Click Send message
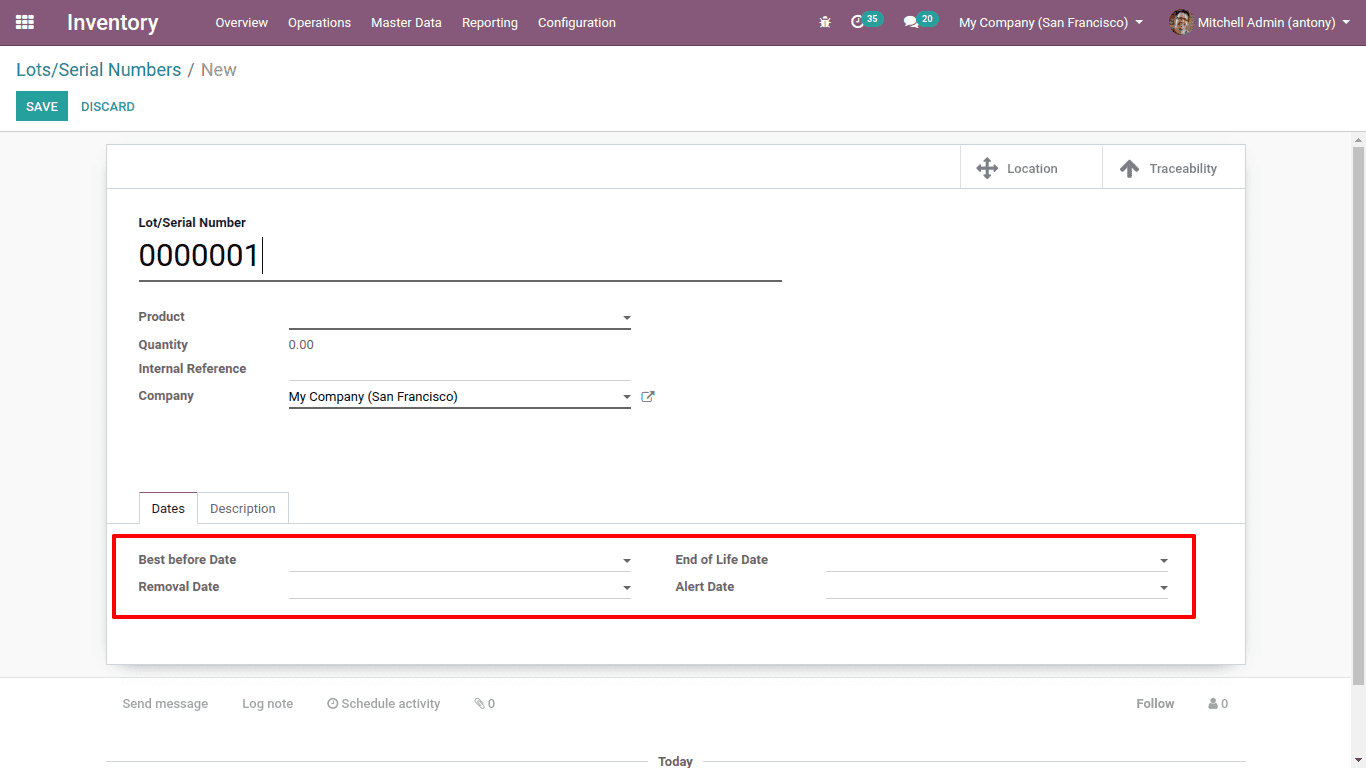 point(165,704)
